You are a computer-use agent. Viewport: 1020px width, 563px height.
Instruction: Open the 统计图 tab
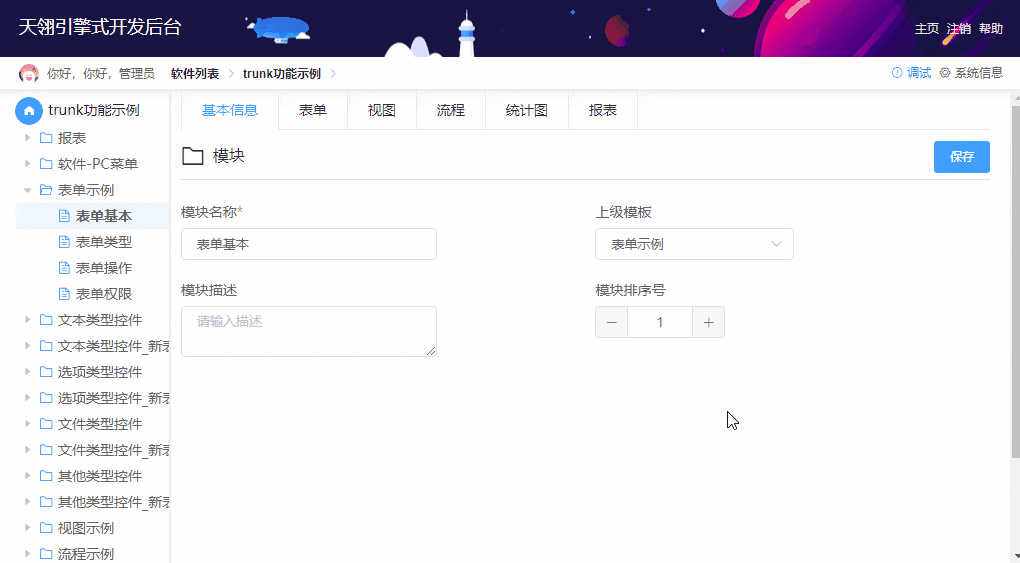526,111
